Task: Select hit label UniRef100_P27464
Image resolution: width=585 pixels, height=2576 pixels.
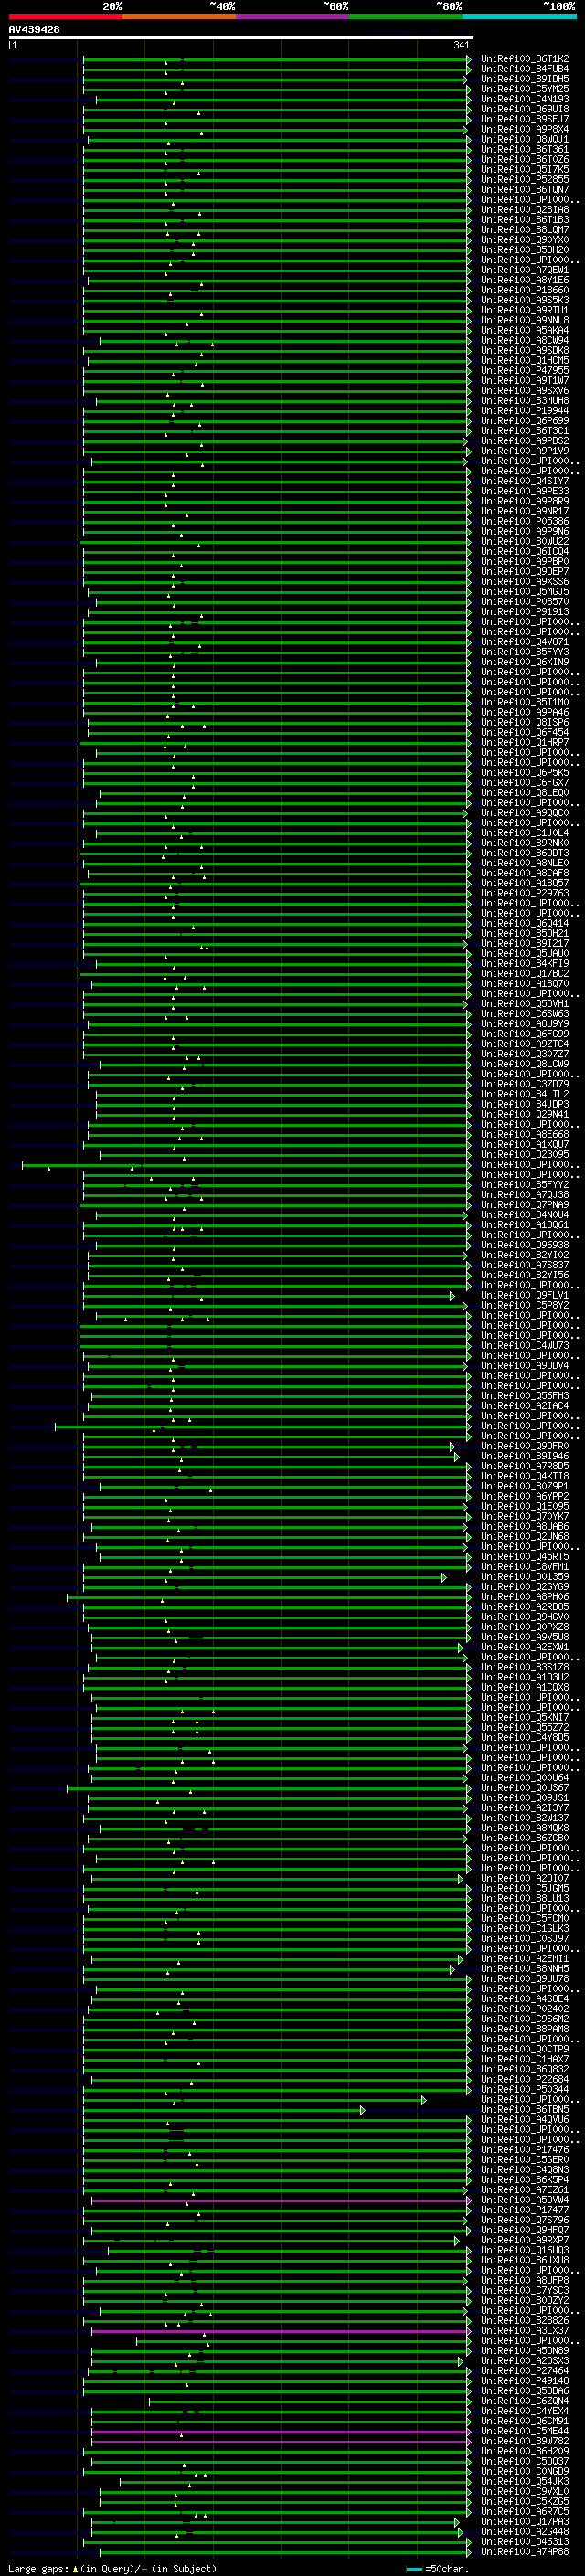Action: [524, 2371]
